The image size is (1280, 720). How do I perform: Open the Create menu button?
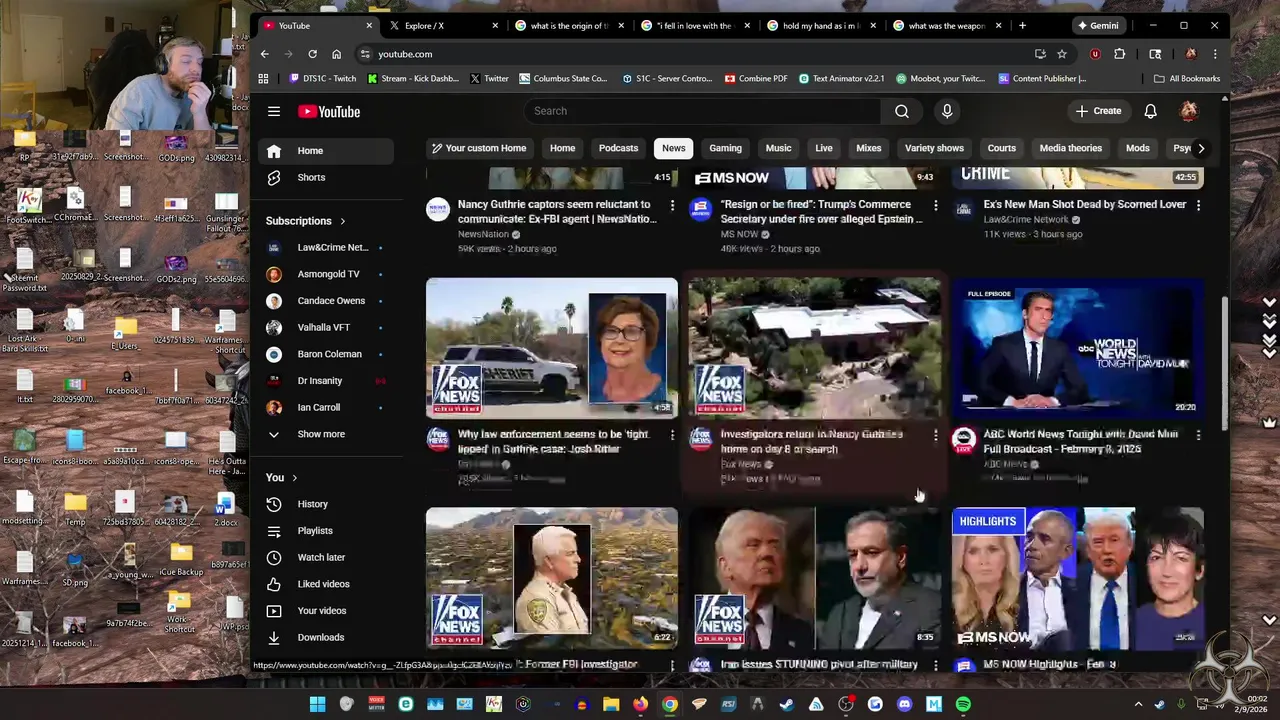click(1098, 111)
